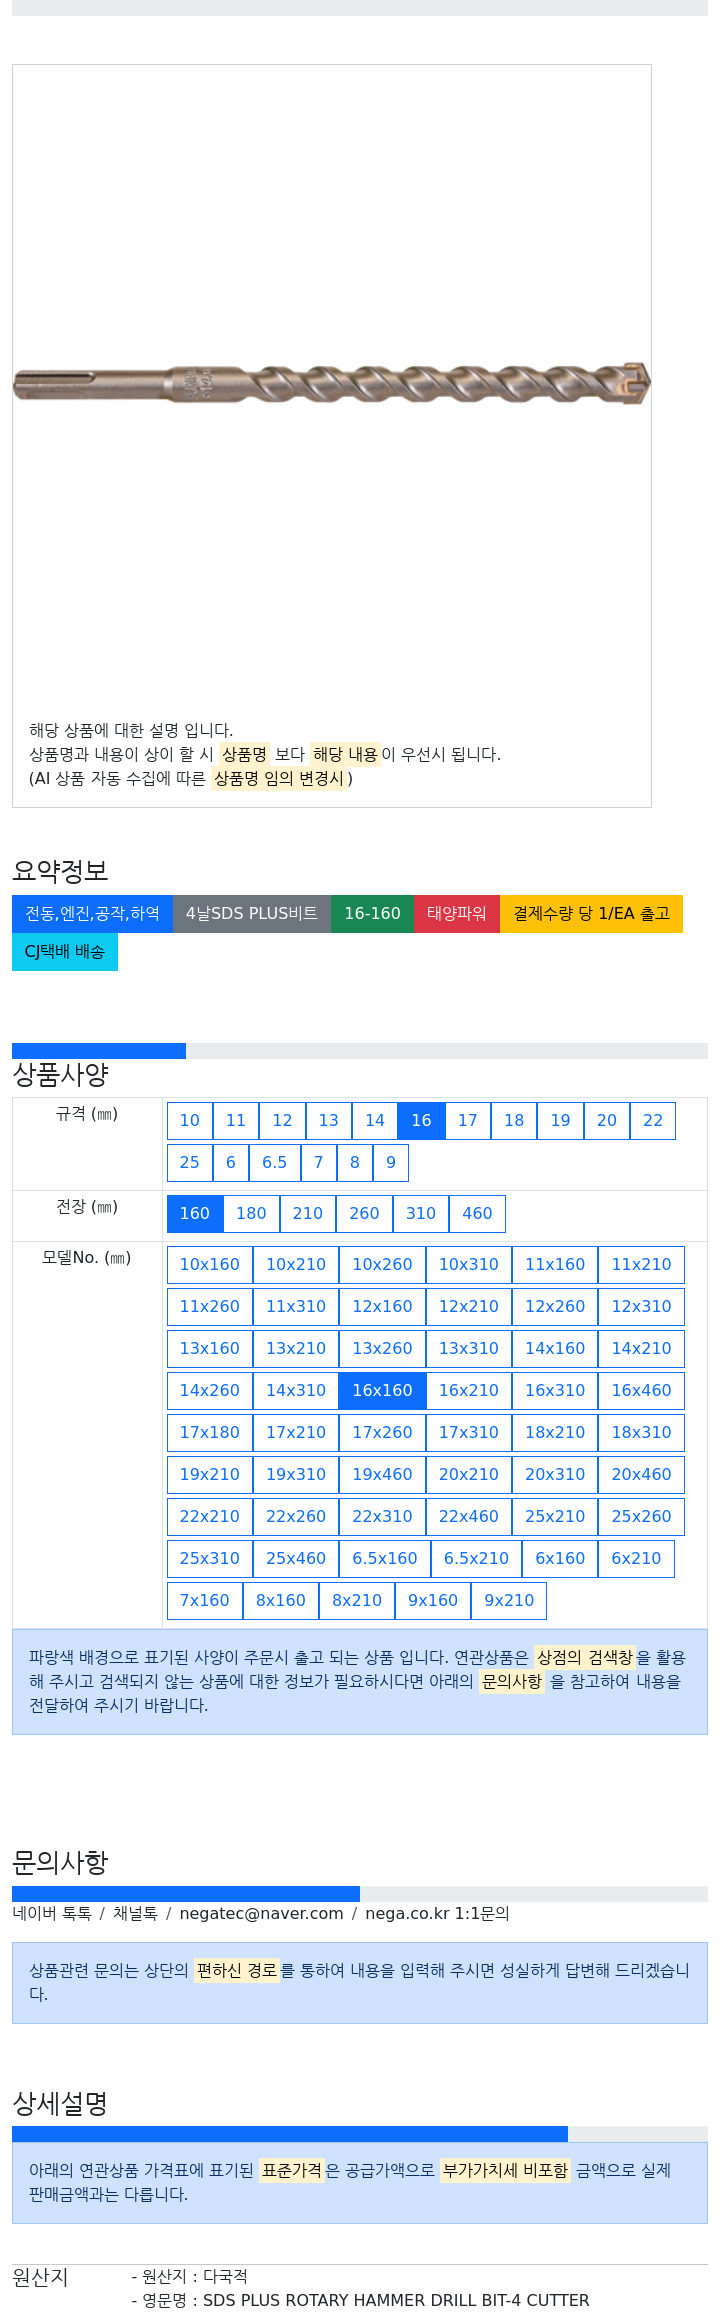Image resolution: width=720 pixels, height=2313 pixels.
Task: Select diameter 25 option
Action: coord(190,1163)
